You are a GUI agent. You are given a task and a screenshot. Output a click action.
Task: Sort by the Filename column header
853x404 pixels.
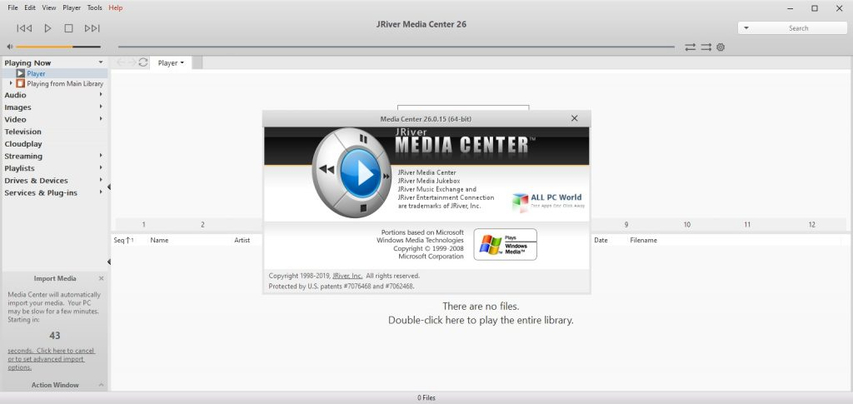(644, 240)
